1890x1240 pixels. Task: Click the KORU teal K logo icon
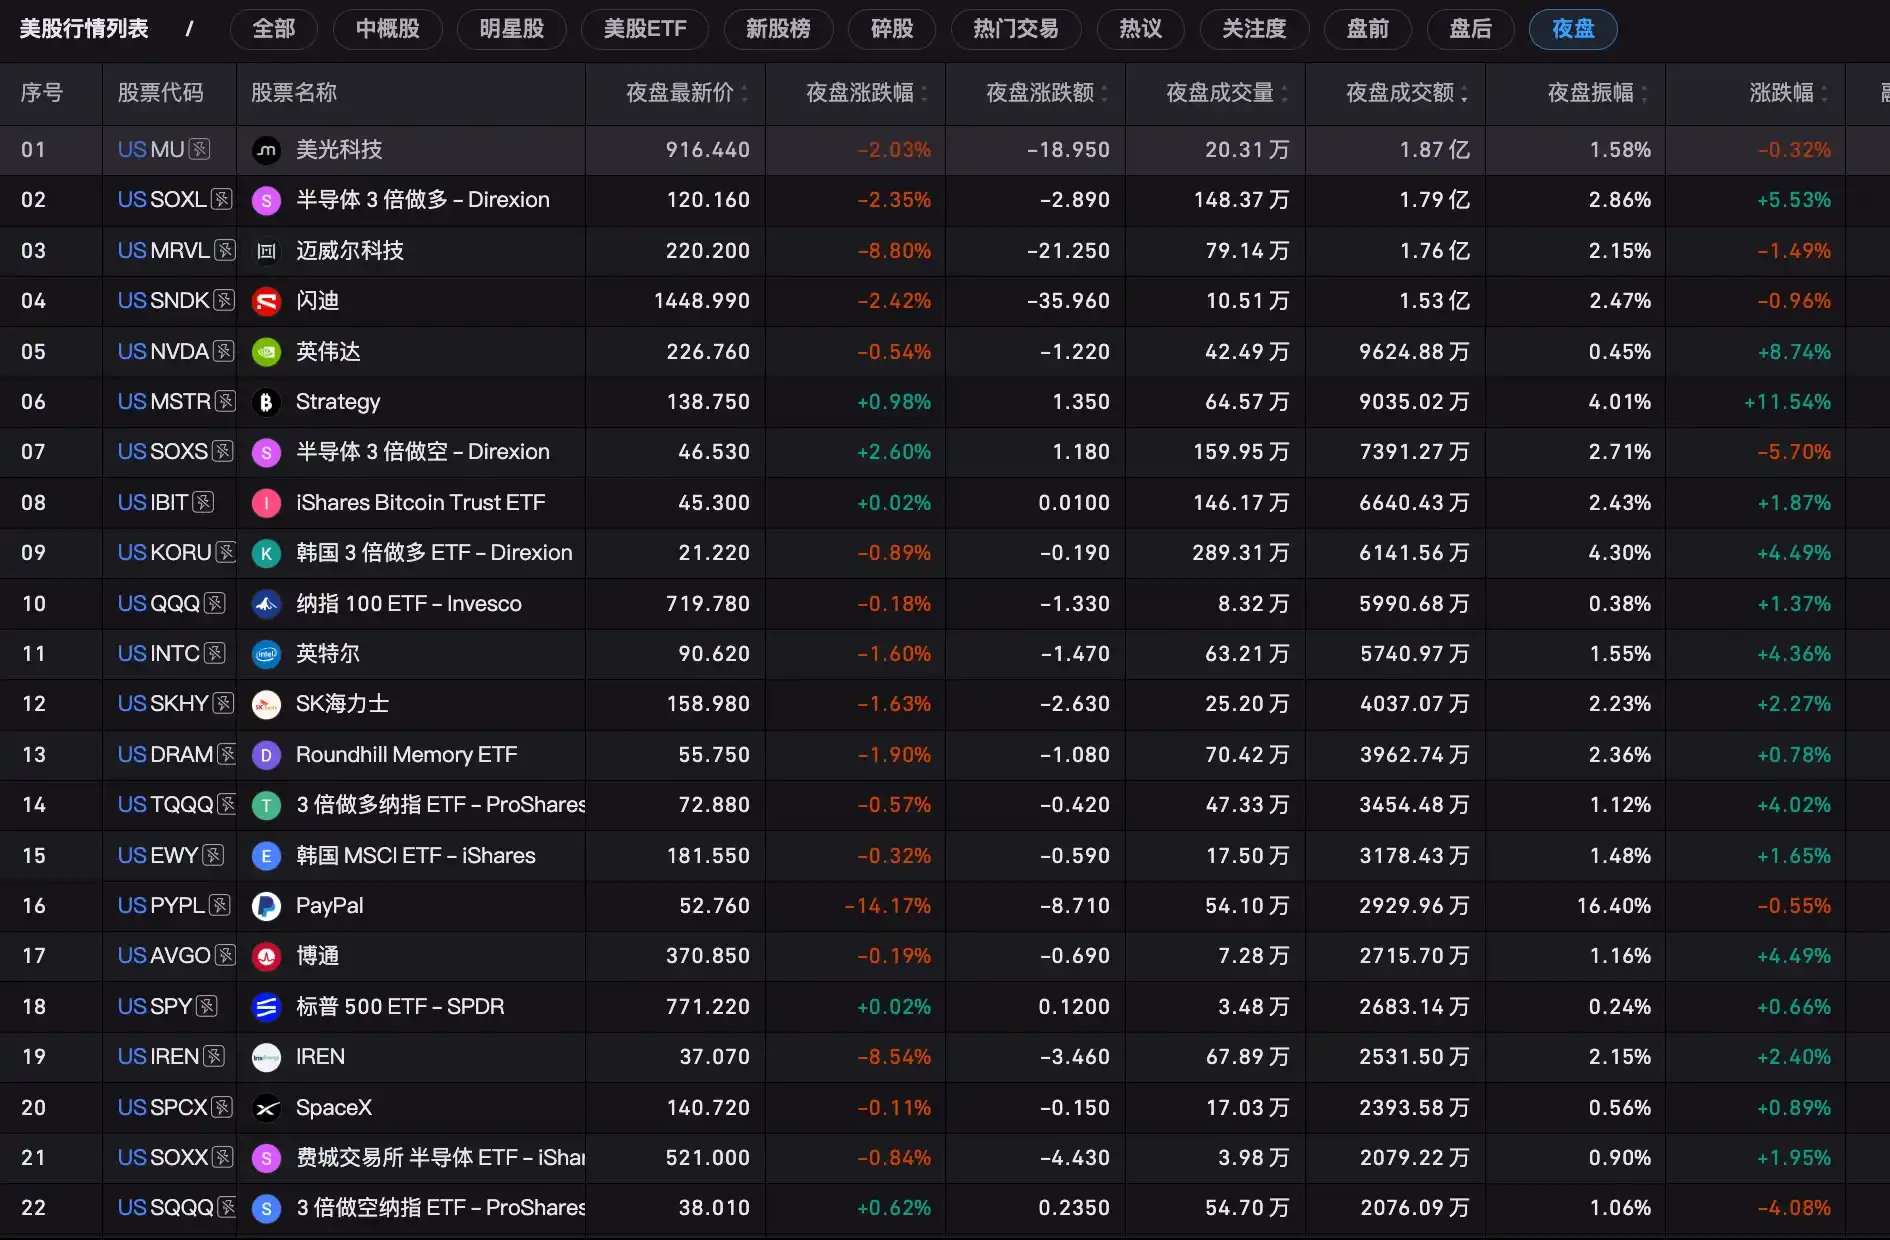click(x=266, y=553)
